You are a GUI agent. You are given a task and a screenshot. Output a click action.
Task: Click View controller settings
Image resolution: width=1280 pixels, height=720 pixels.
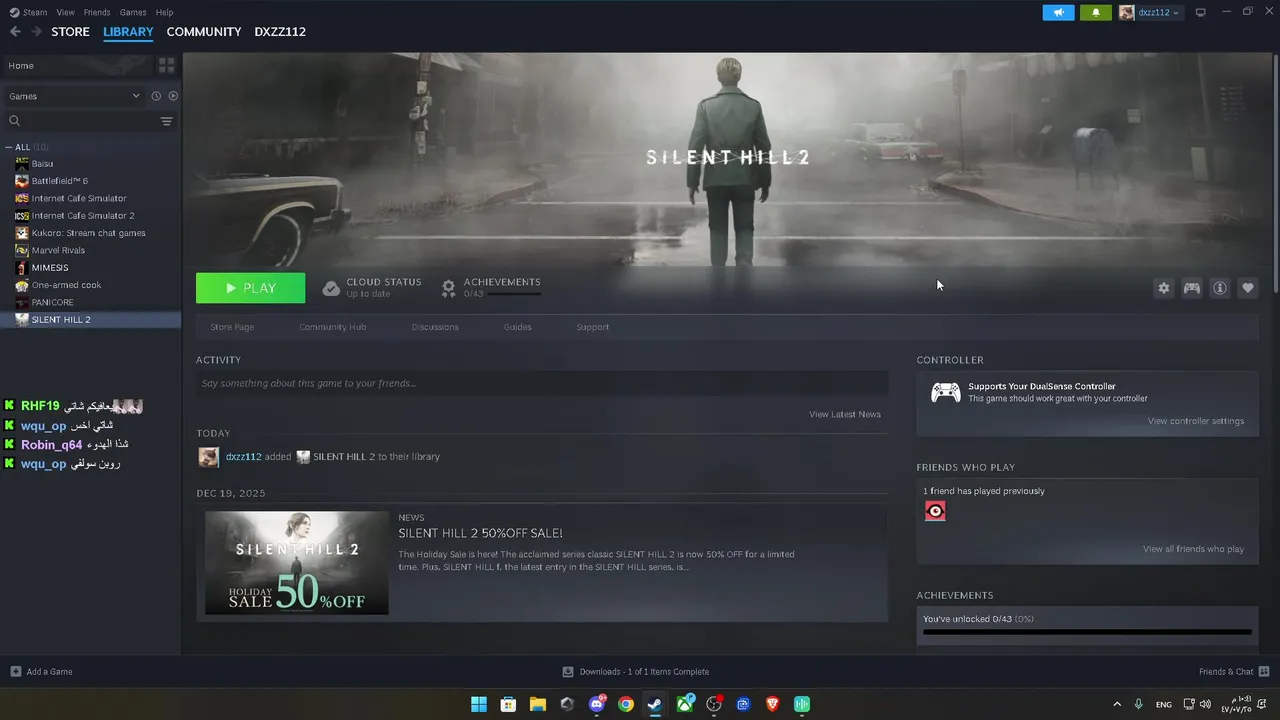[x=1196, y=421]
